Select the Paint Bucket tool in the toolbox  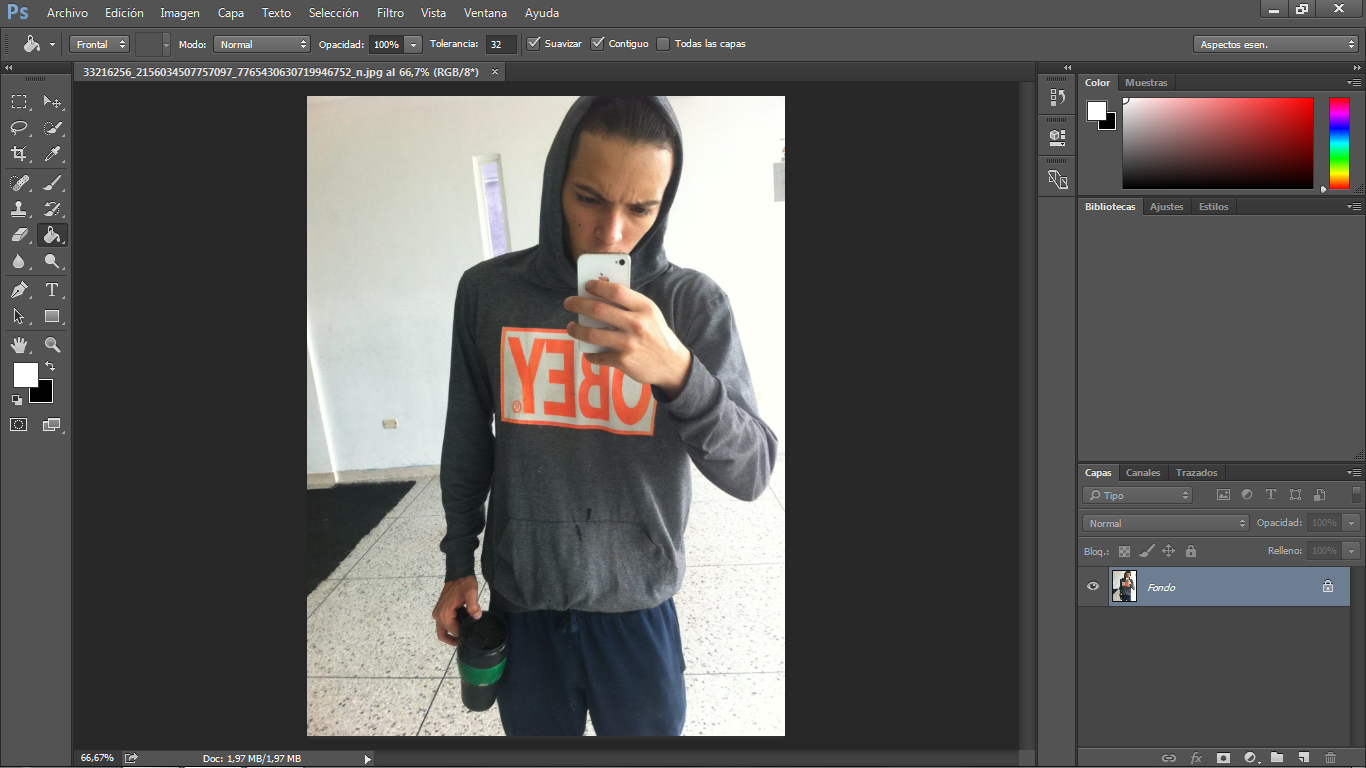click(52, 235)
